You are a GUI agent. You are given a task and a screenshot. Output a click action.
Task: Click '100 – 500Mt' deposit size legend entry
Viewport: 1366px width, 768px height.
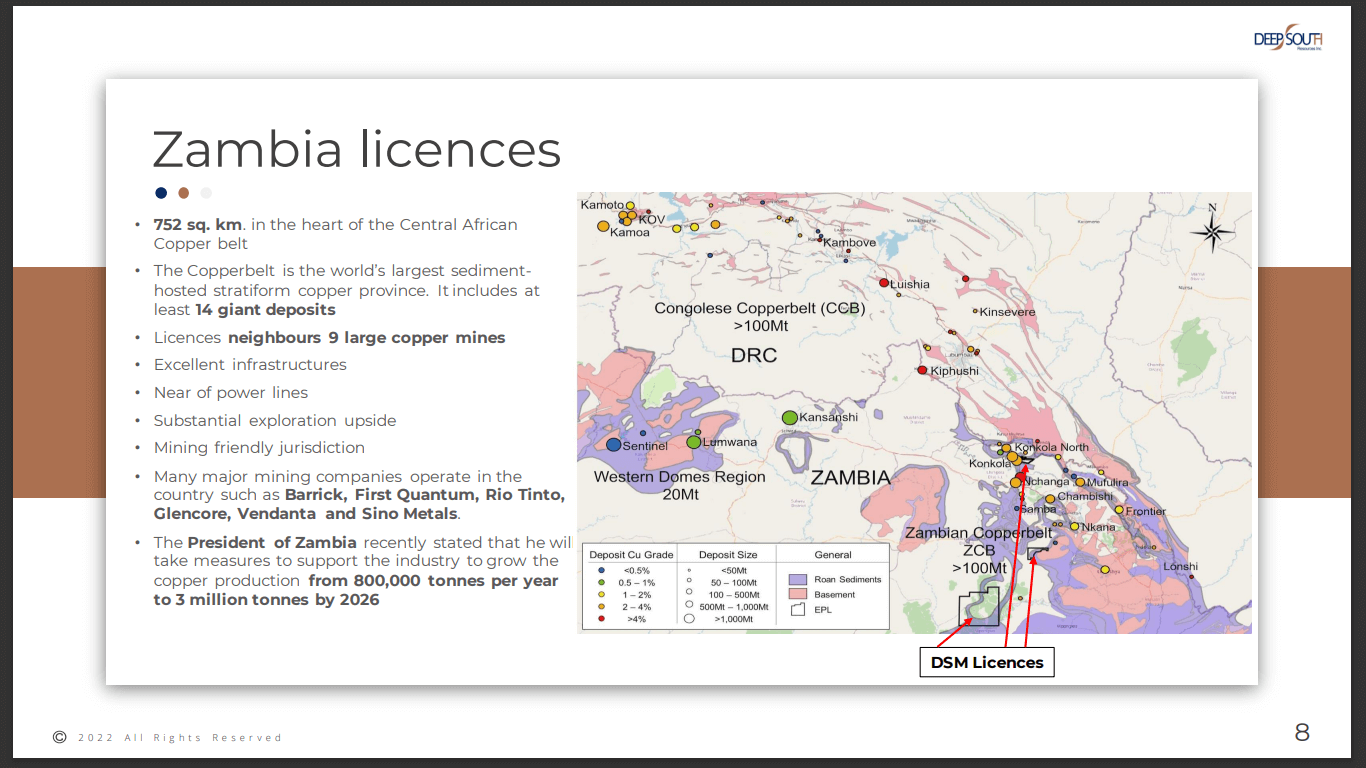[735, 594]
